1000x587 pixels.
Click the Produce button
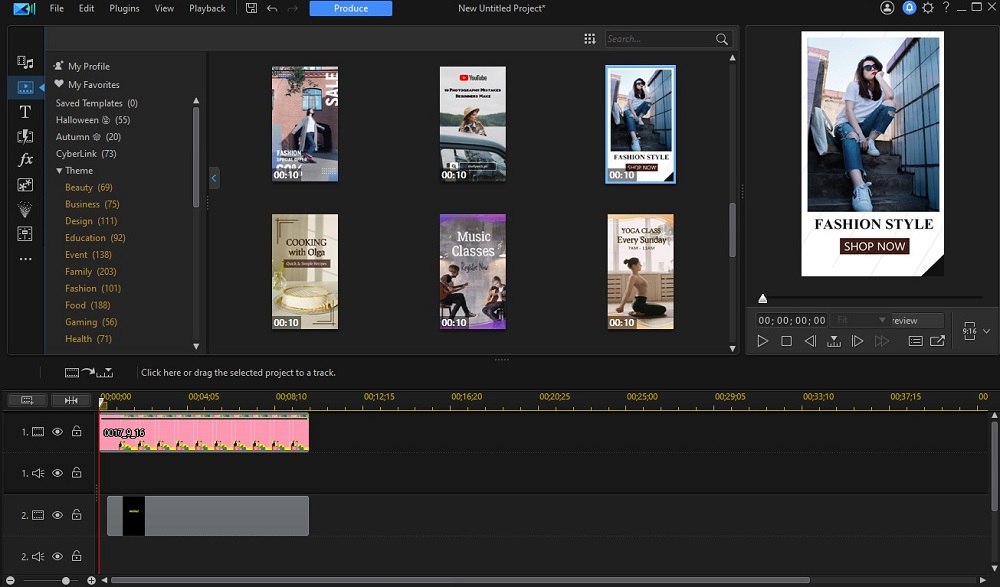349,8
